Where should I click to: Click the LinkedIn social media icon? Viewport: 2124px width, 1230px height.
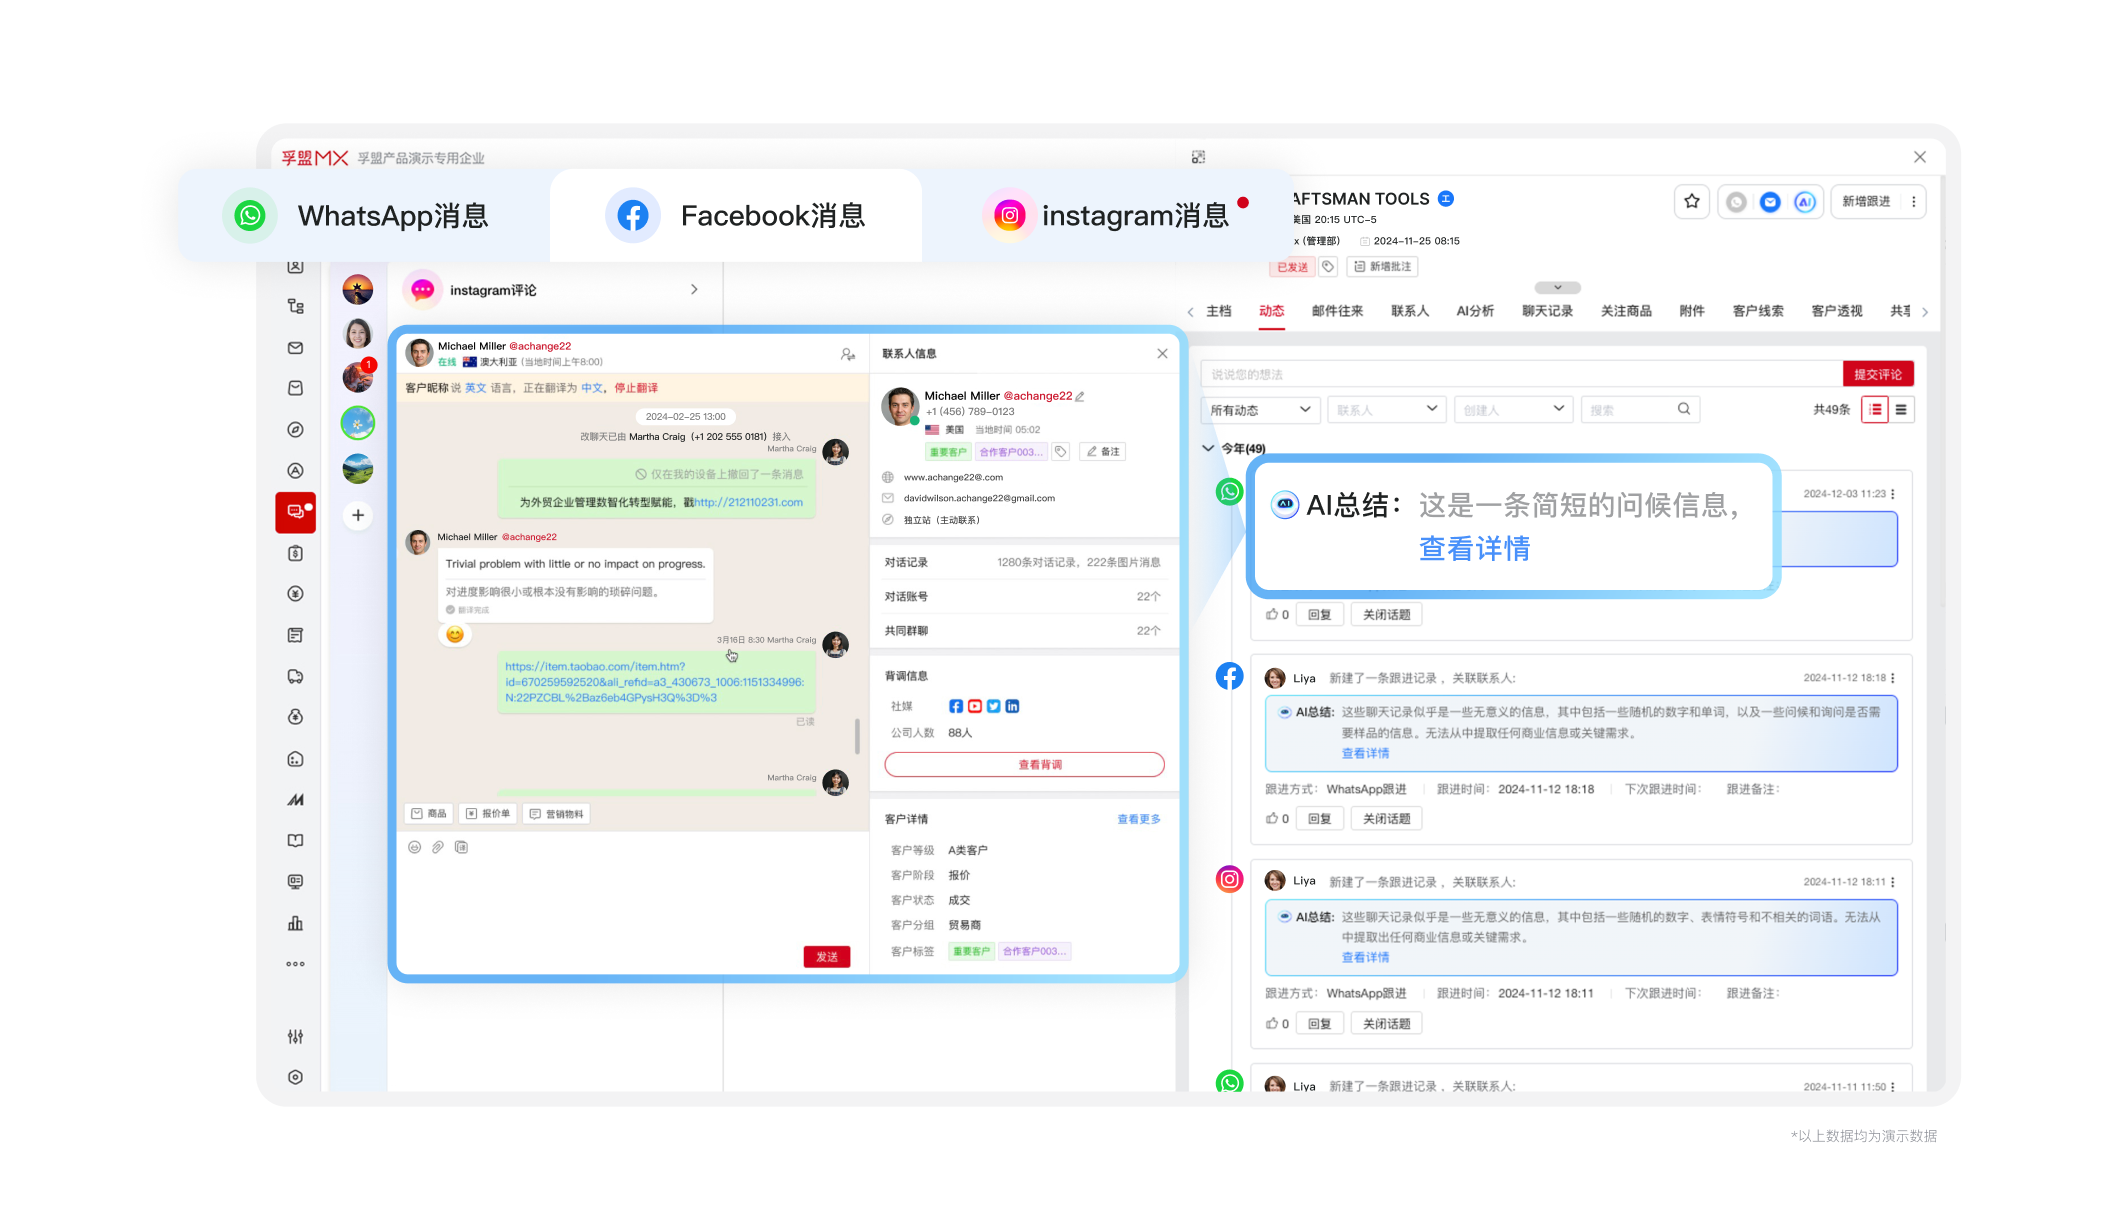(x=1012, y=706)
